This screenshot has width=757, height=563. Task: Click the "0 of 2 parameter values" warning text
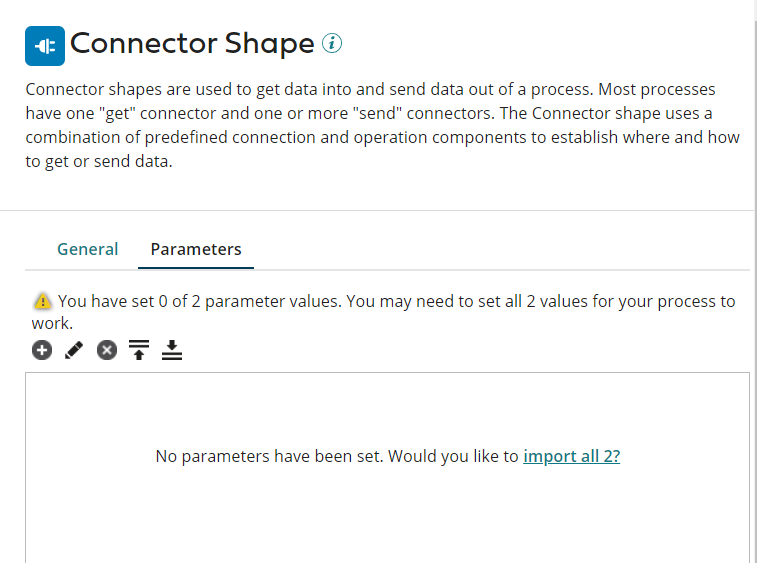coord(200,301)
